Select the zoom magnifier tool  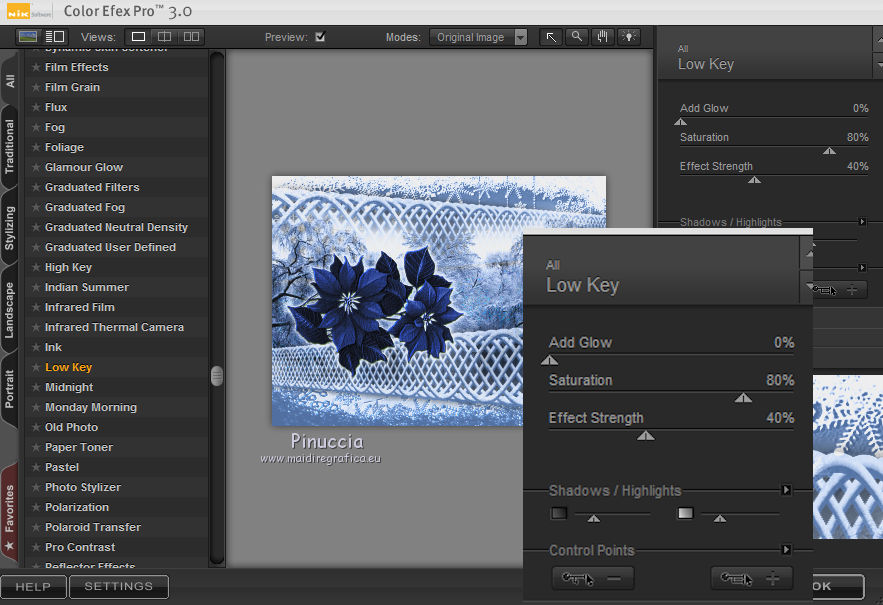pos(577,37)
